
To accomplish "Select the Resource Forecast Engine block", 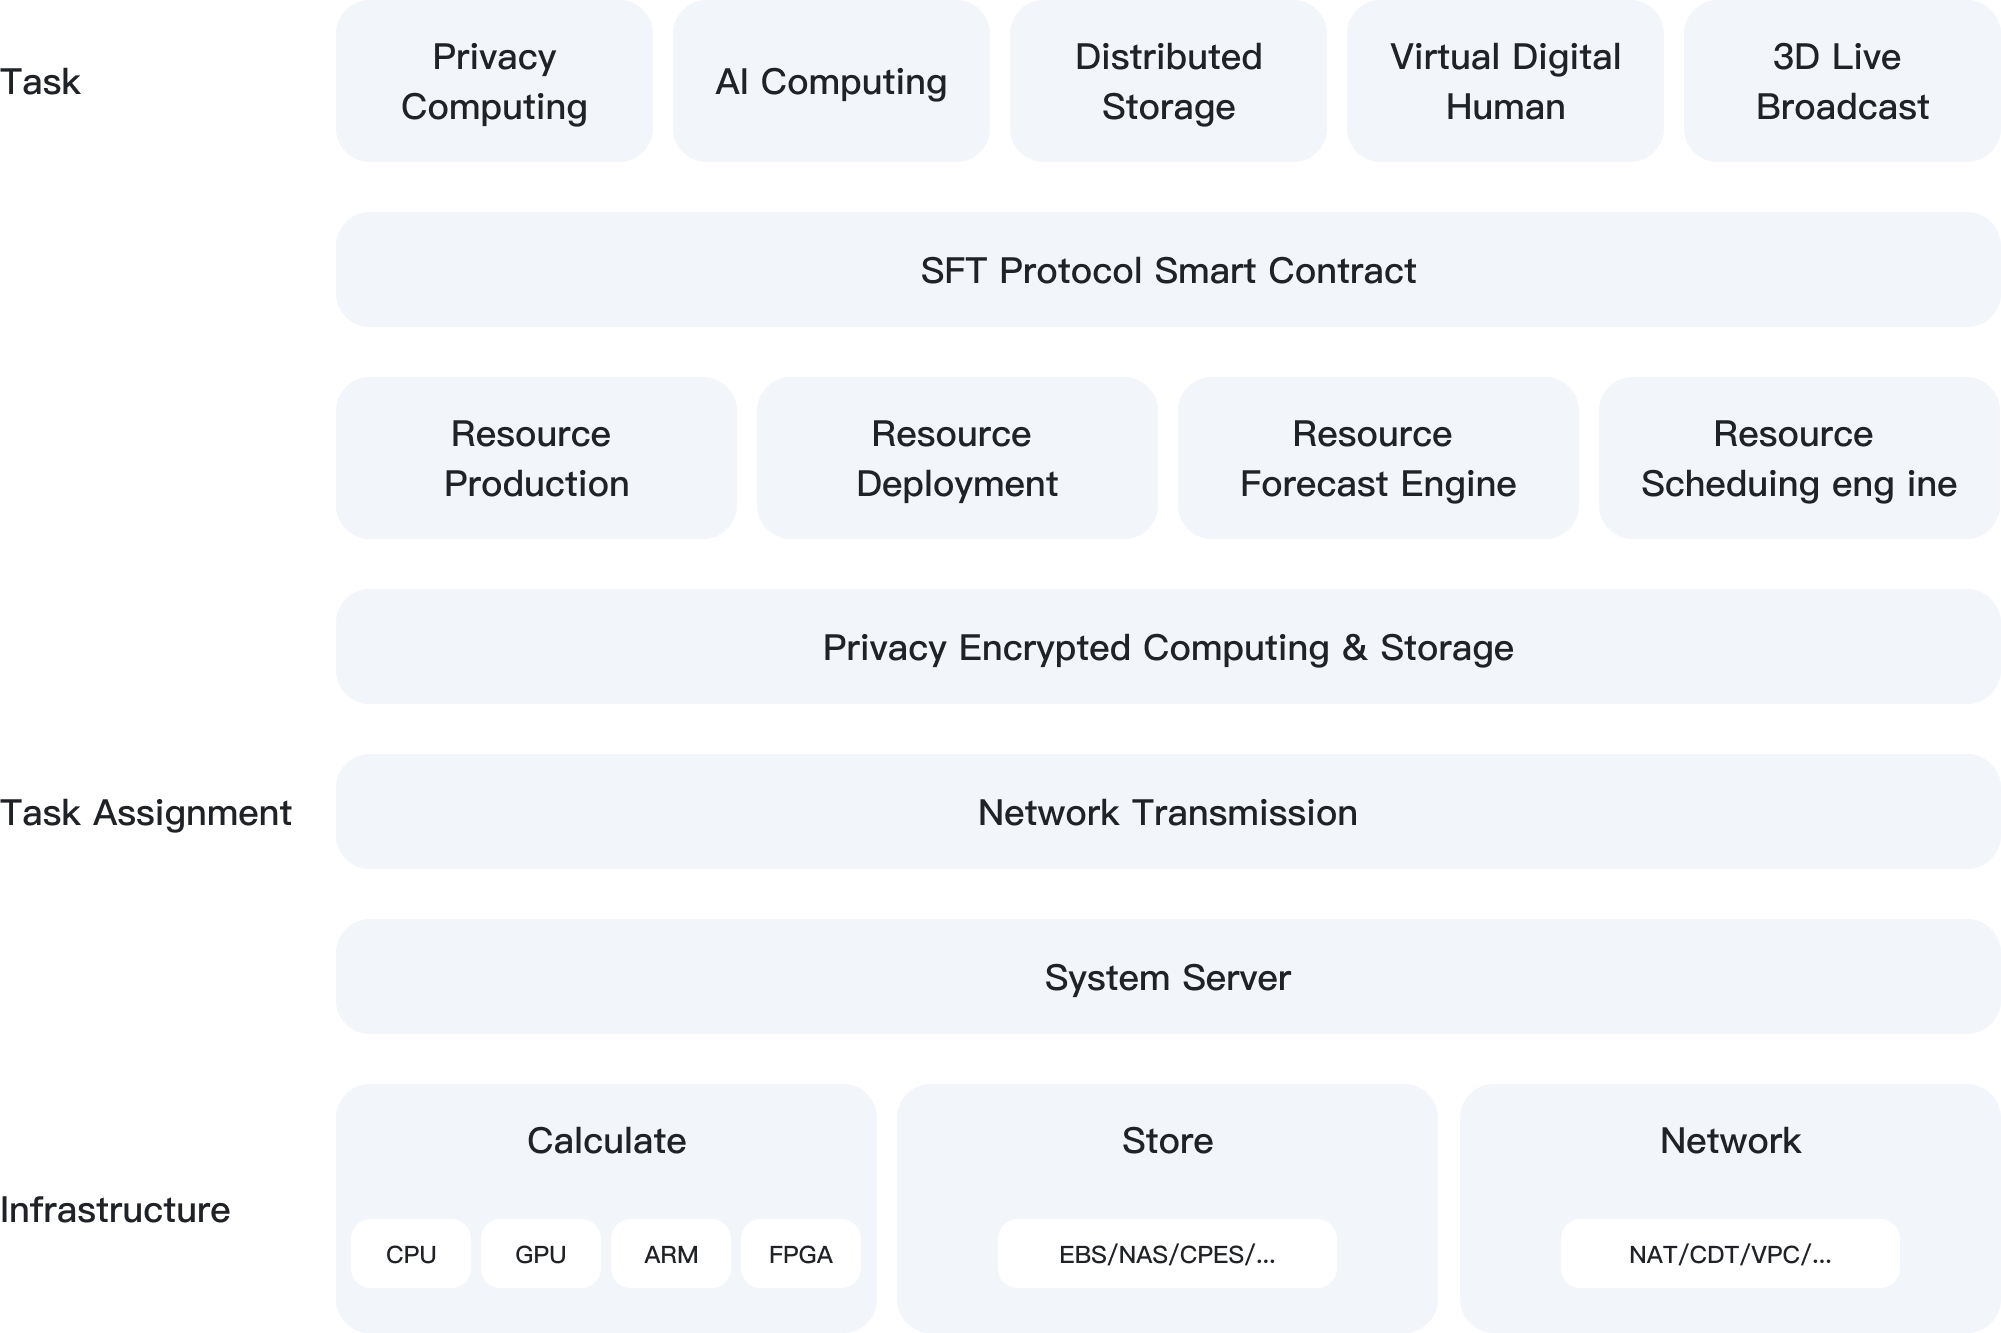I will pos(1378,458).
